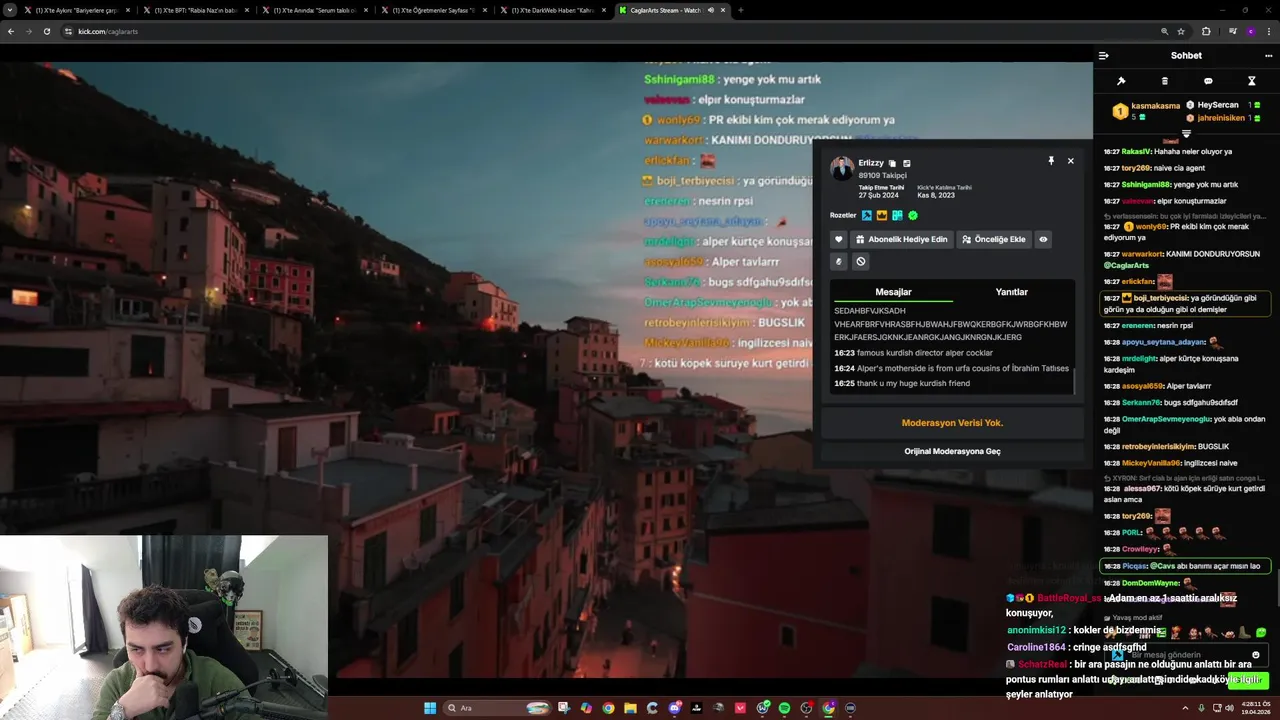
Task: Click Orijinal Moderasyona Geç button
Action: click(952, 451)
